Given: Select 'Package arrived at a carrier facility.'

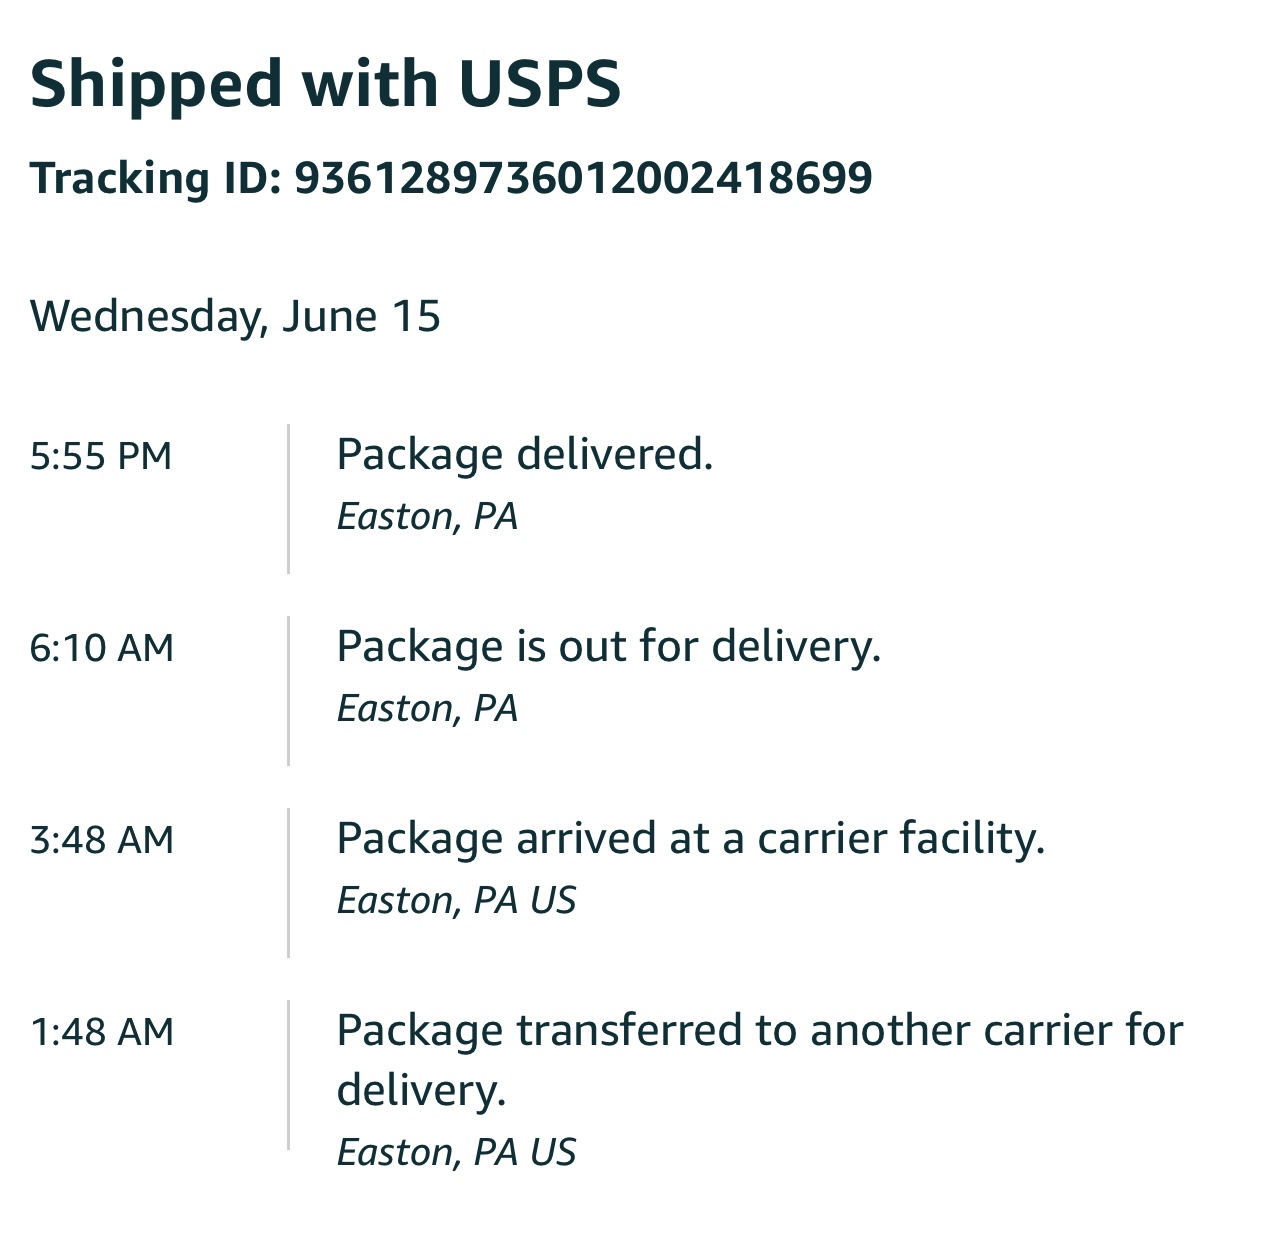Looking at the screenshot, I should 691,839.
